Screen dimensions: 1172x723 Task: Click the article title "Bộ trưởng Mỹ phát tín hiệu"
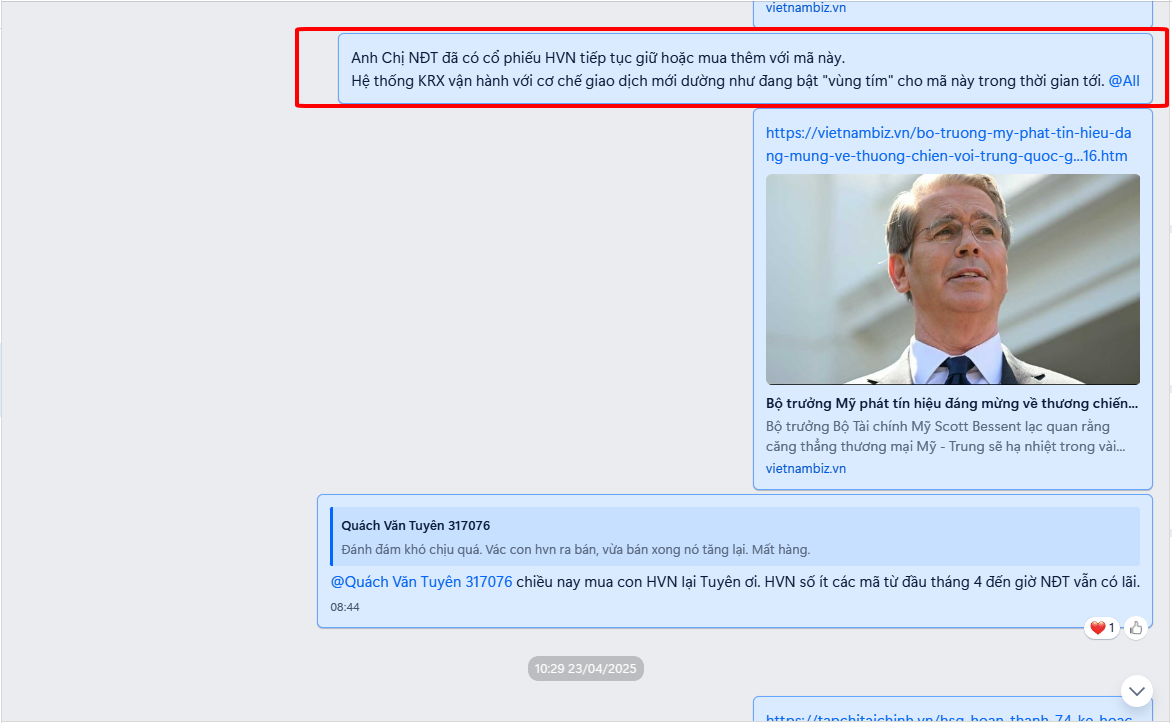(x=952, y=403)
